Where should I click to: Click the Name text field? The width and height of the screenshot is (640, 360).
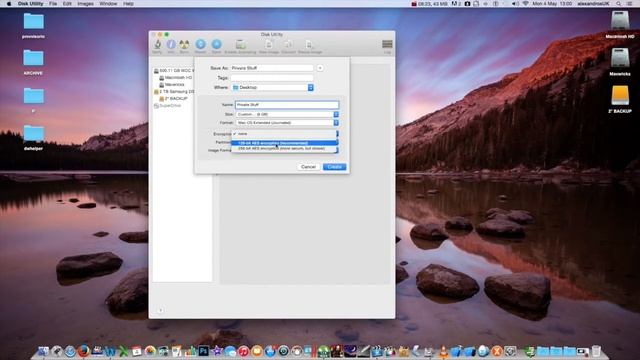(287, 105)
